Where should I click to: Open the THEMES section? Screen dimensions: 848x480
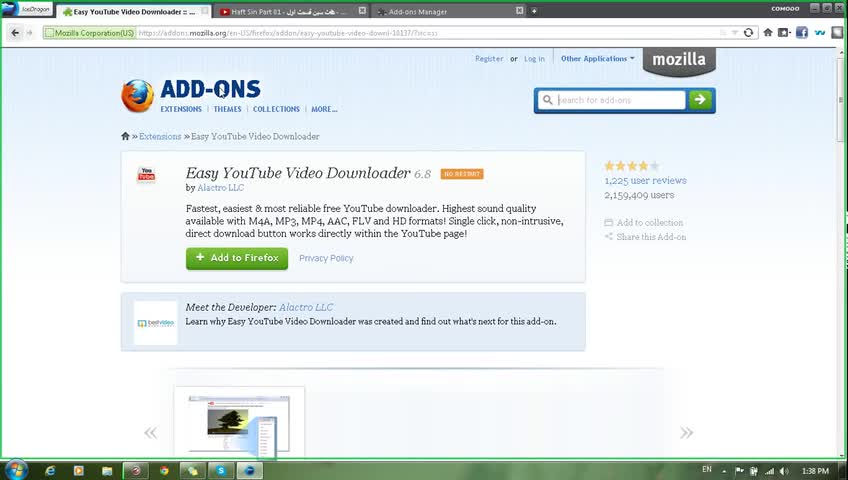click(x=227, y=109)
